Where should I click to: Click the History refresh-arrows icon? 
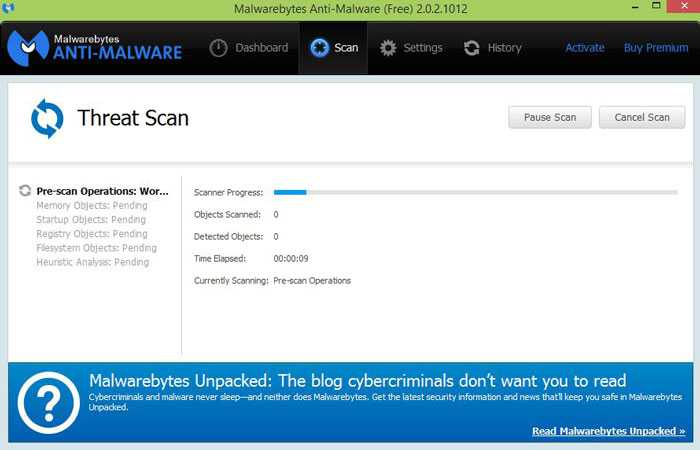pos(471,48)
